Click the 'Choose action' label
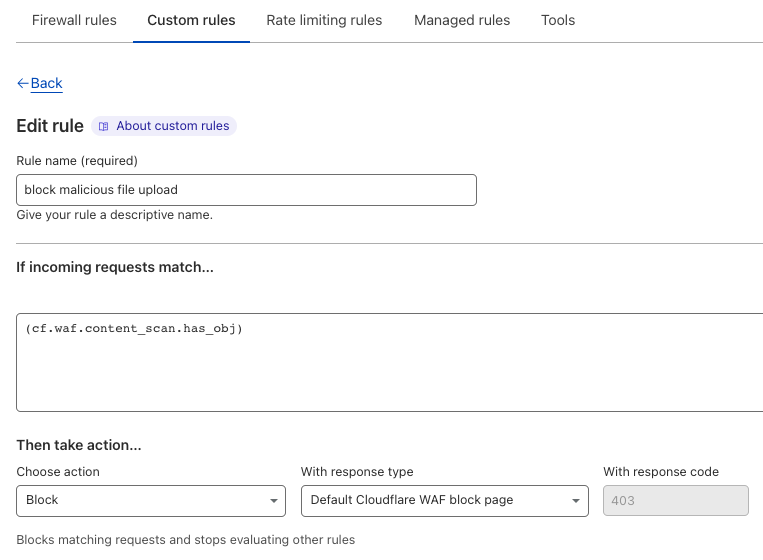Screen dimensions: 763x560 coord(58,472)
